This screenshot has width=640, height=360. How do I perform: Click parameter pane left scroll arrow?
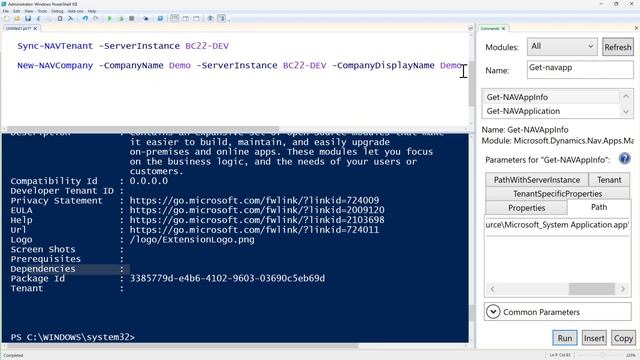click(492, 289)
